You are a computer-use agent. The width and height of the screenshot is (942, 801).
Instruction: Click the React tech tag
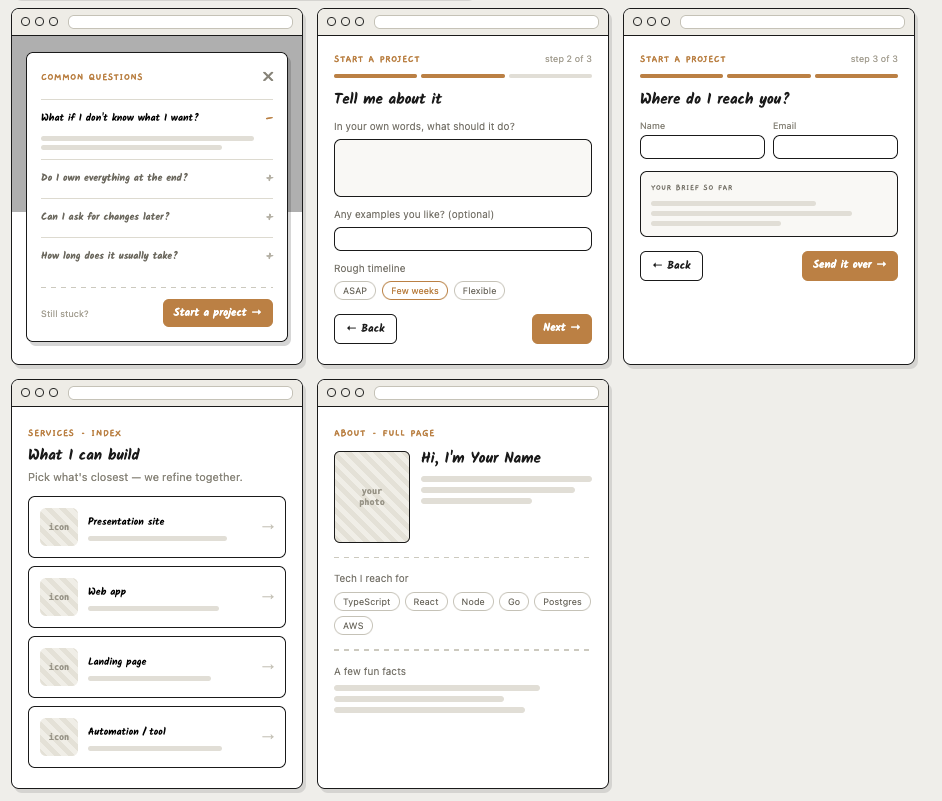click(x=426, y=602)
